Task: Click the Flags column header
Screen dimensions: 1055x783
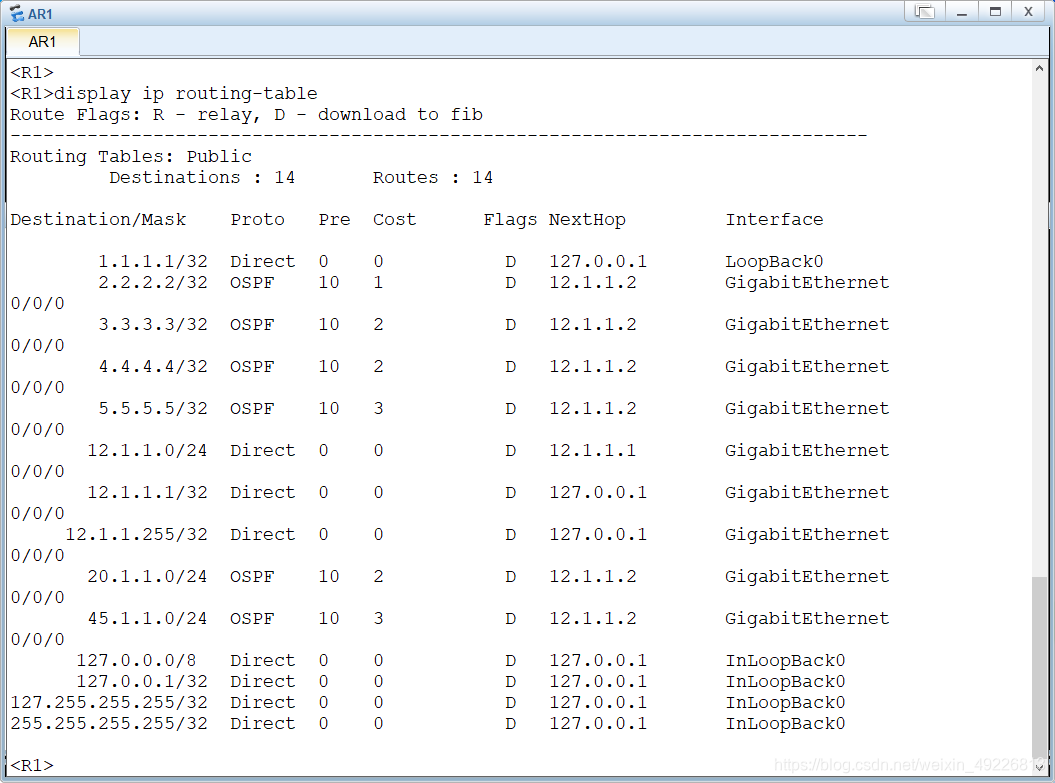Action: [x=510, y=219]
